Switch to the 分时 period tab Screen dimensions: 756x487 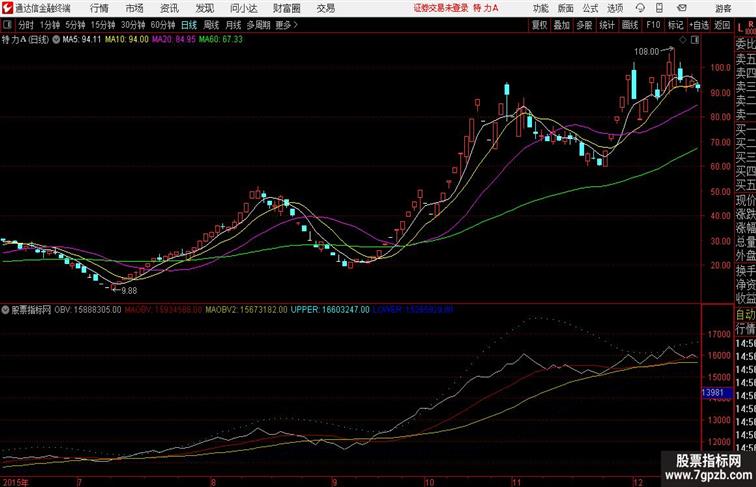[26, 25]
